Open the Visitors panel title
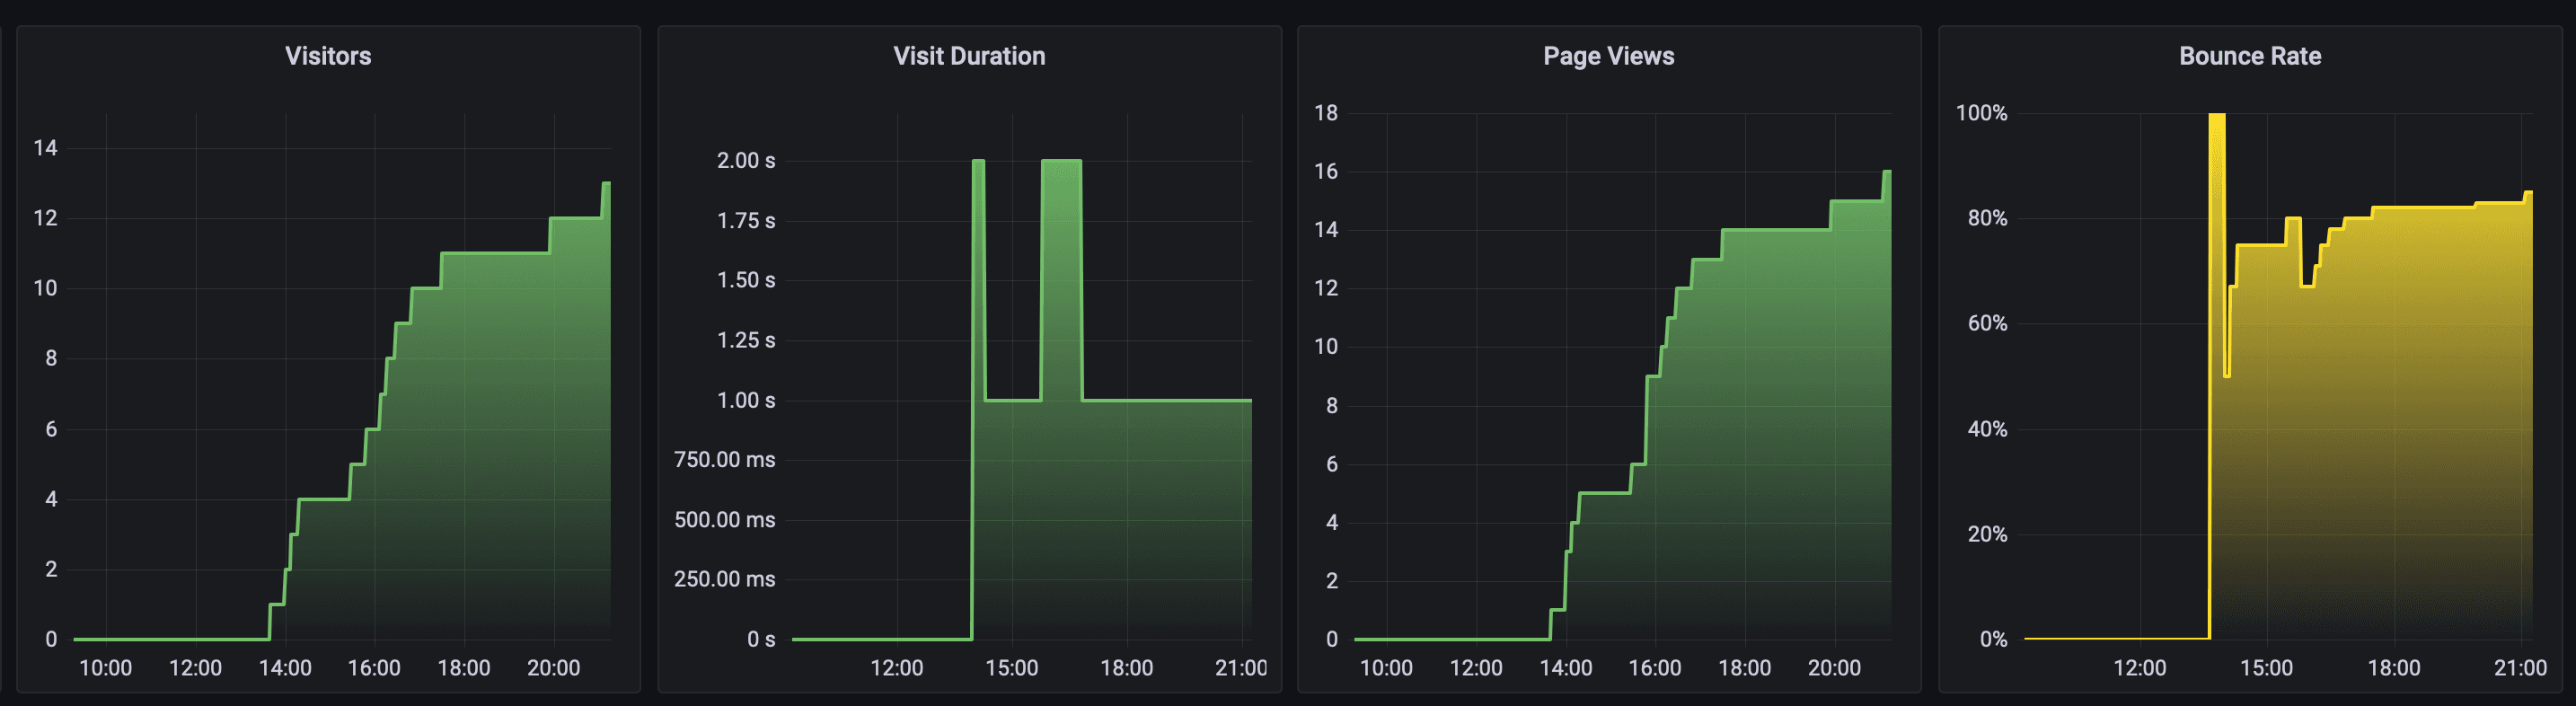Image resolution: width=2576 pixels, height=706 pixels. click(x=328, y=56)
